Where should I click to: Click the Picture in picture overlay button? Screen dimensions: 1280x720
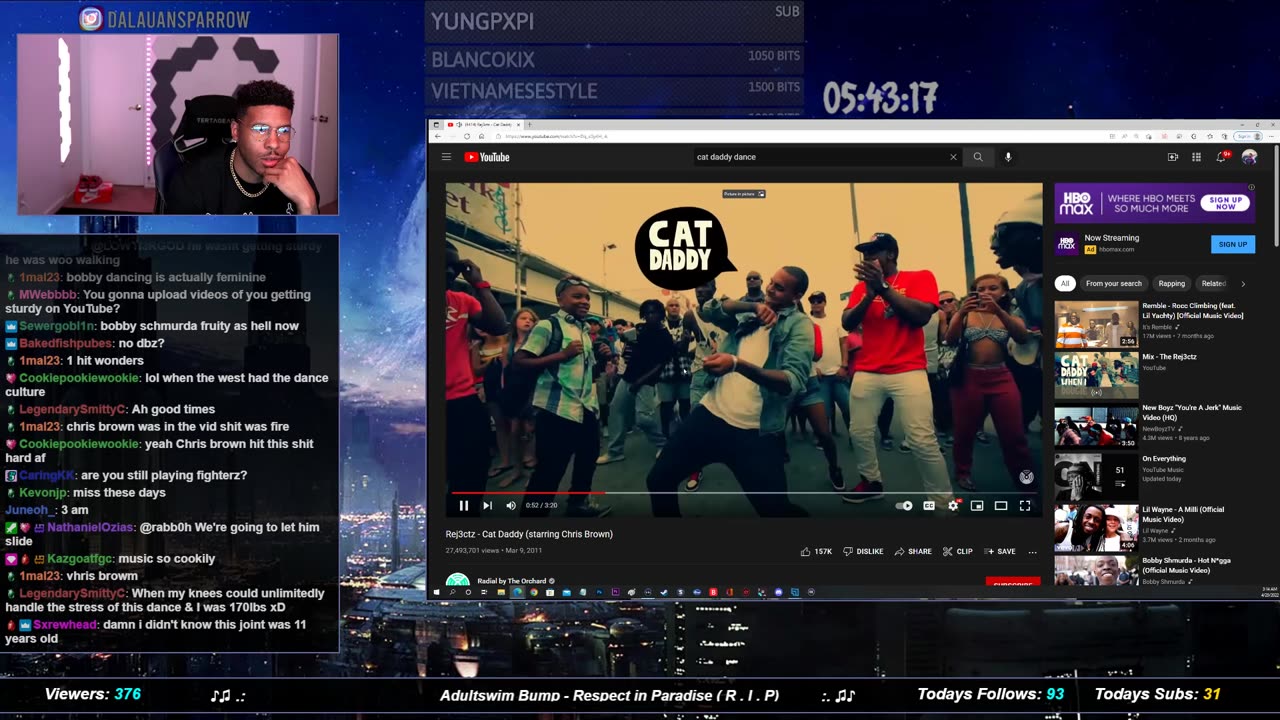pyautogui.click(x=744, y=193)
